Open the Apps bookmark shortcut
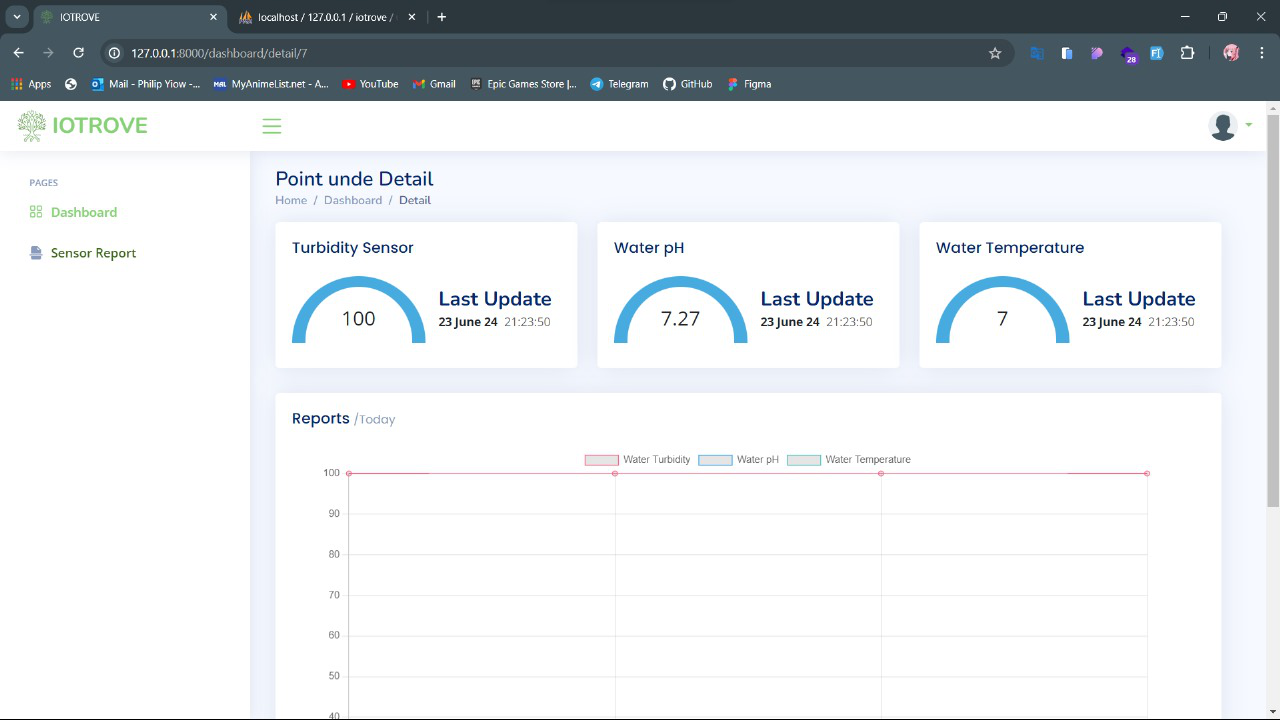 pyautogui.click(x=31, y=84)
